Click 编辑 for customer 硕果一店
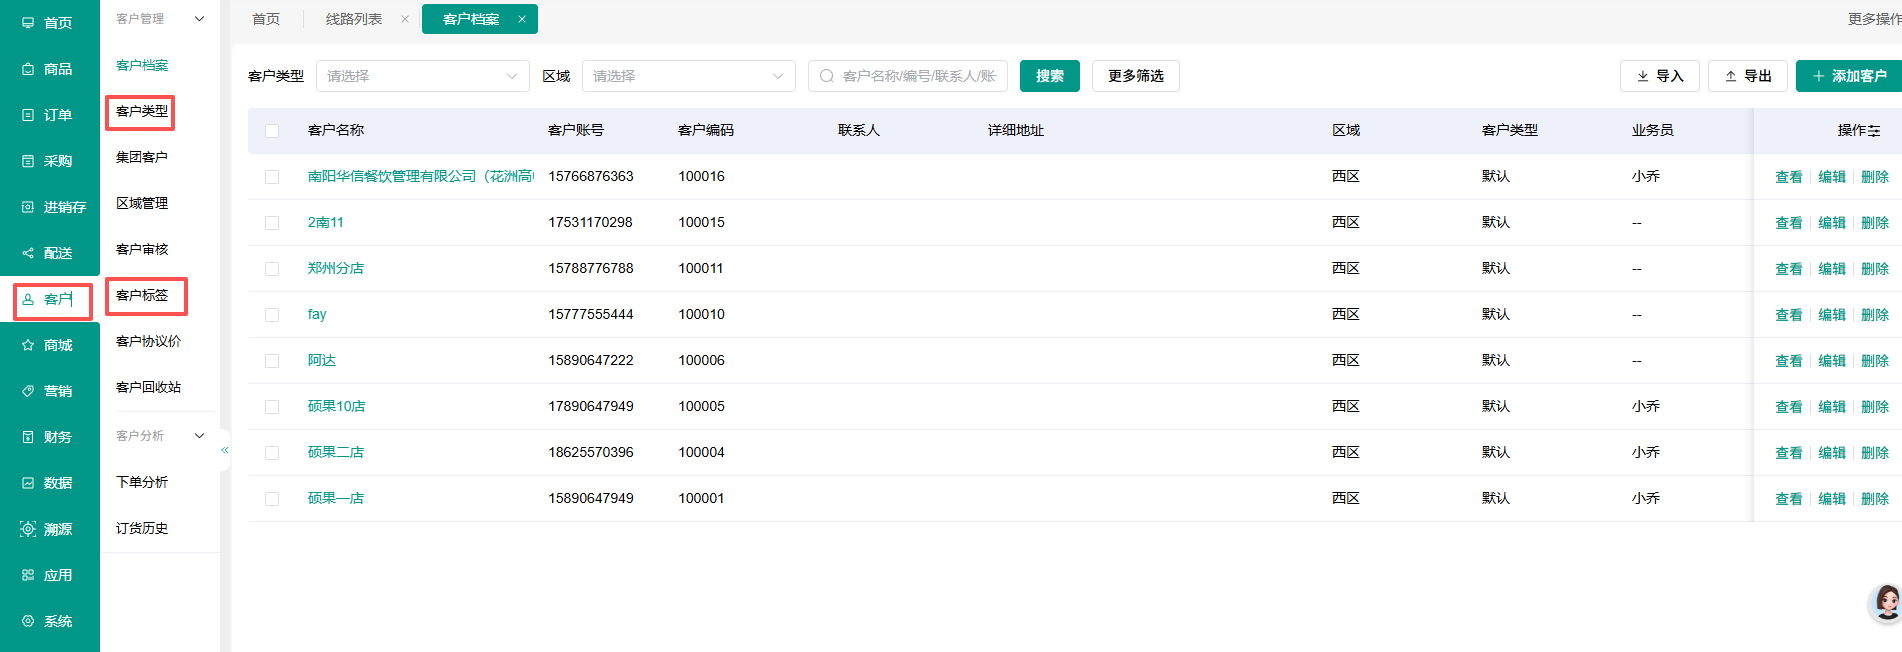The image size is (1902, 652). point(1832,499)
